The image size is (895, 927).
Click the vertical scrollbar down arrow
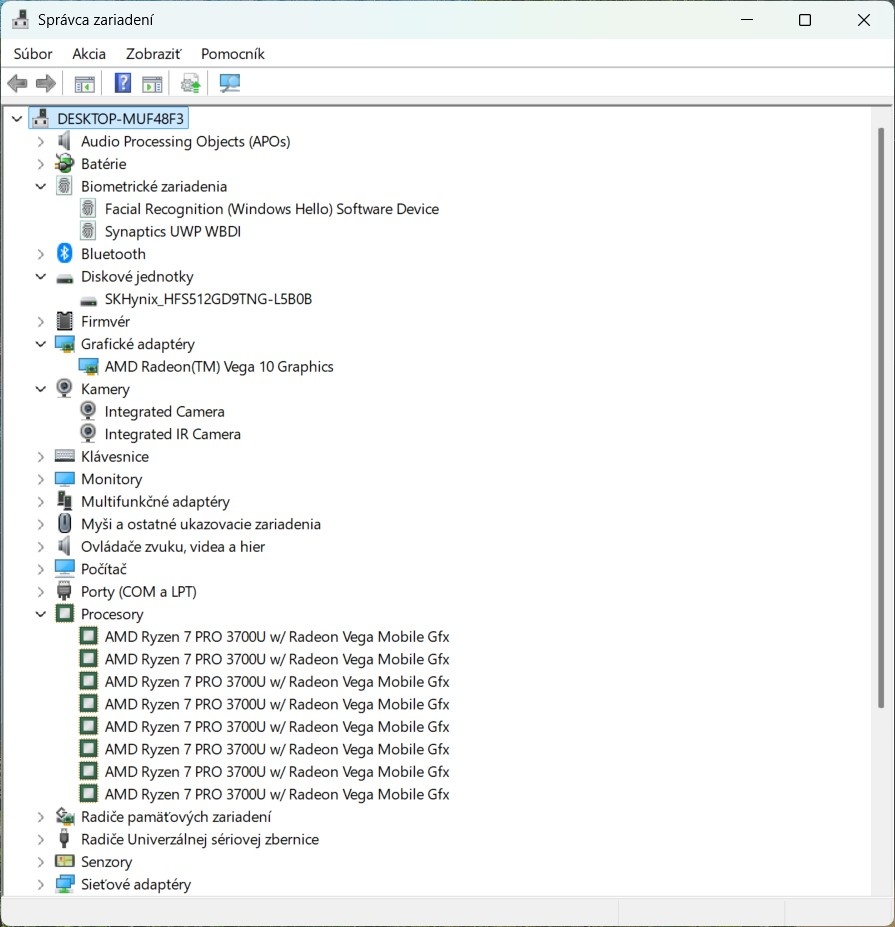tap(881, 888)
